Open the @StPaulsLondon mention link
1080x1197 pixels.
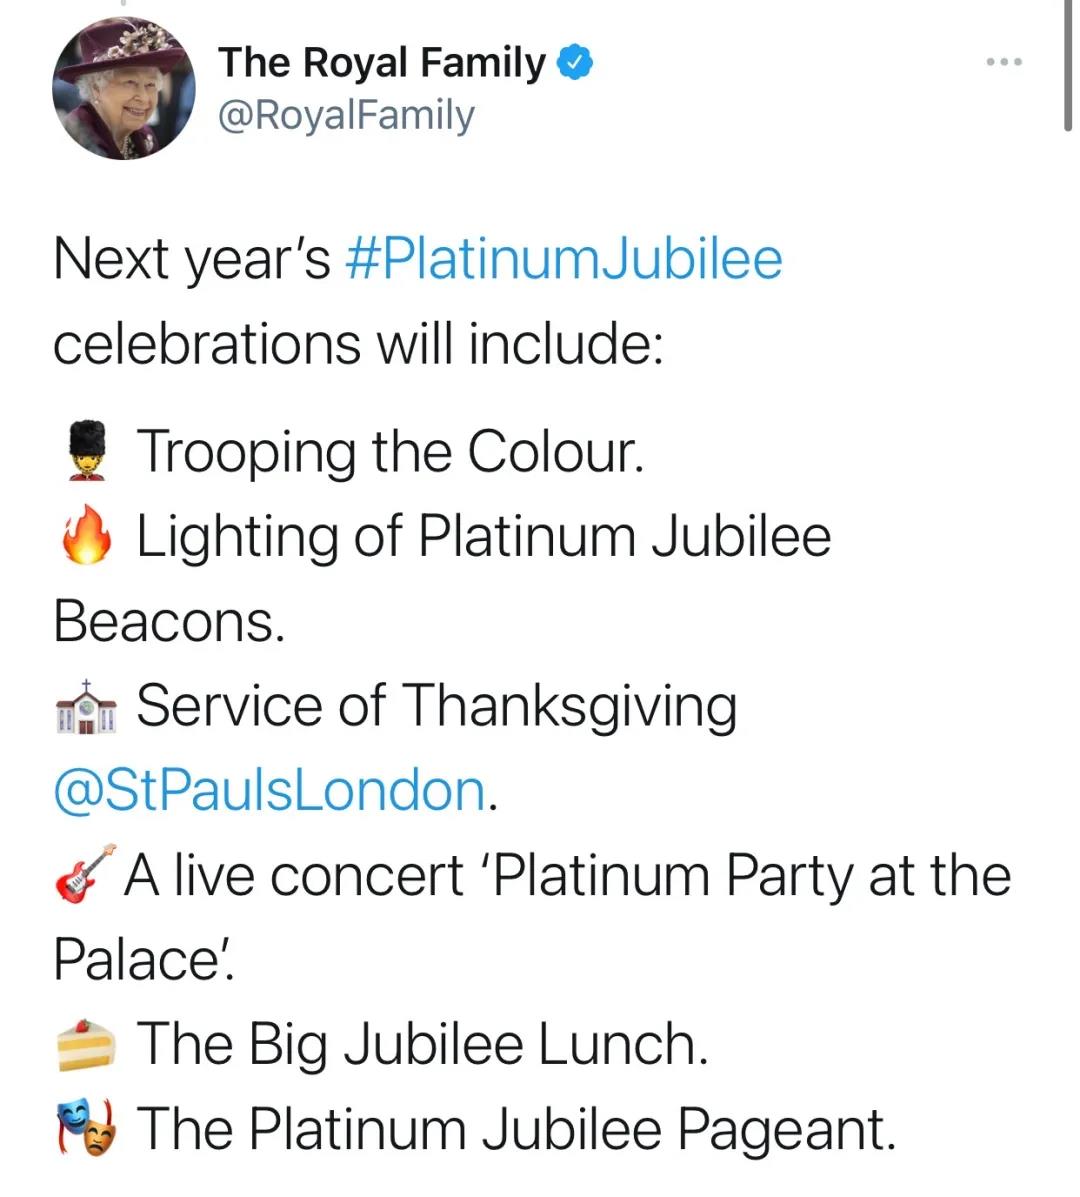coord(270,791)
